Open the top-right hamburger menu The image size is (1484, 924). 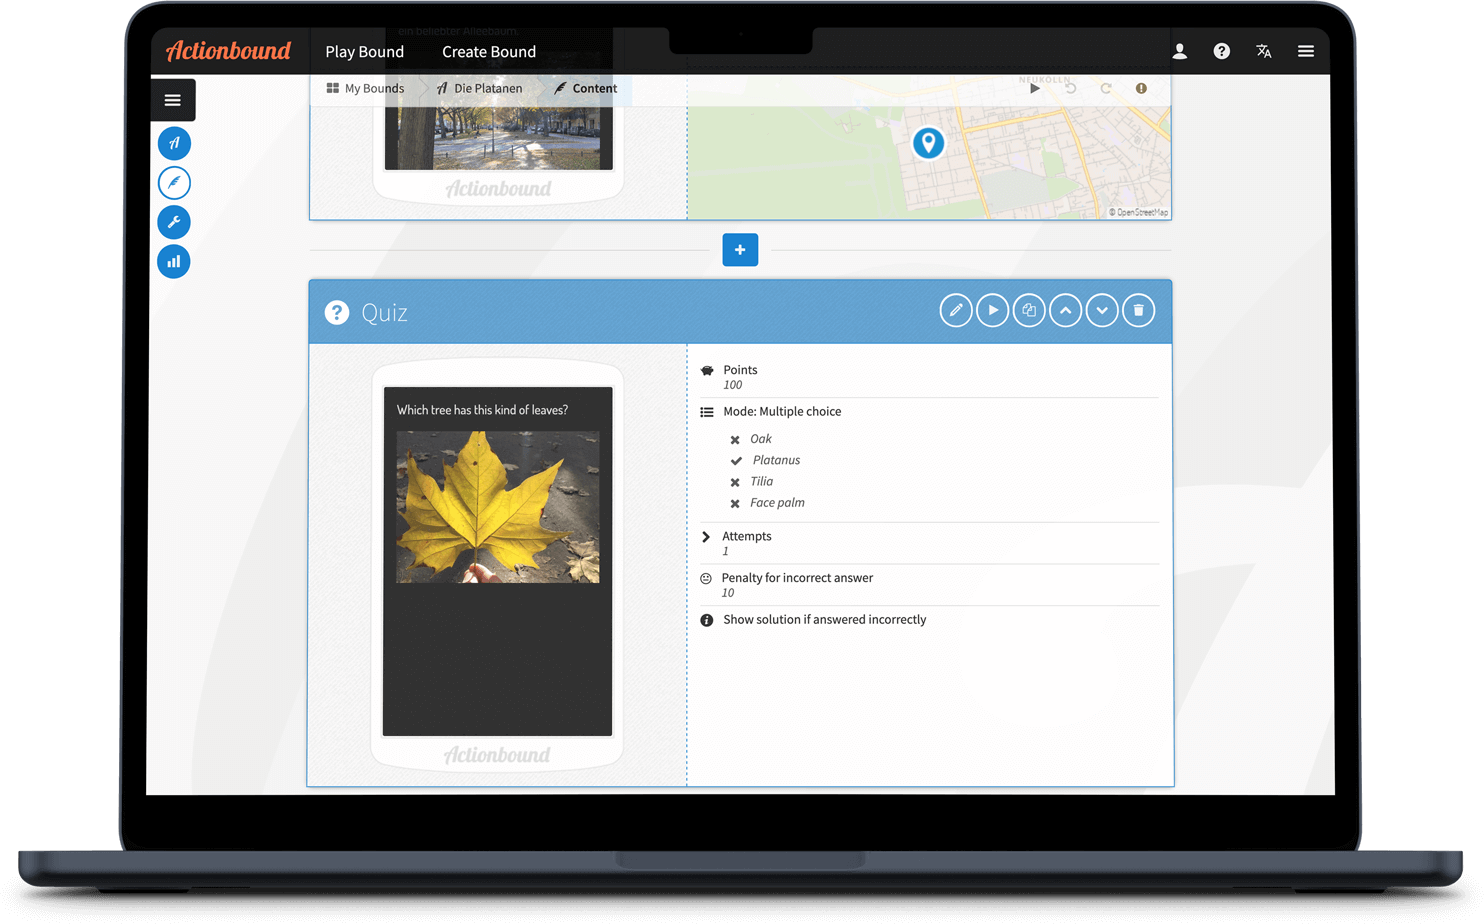[x=1305, y=52]
